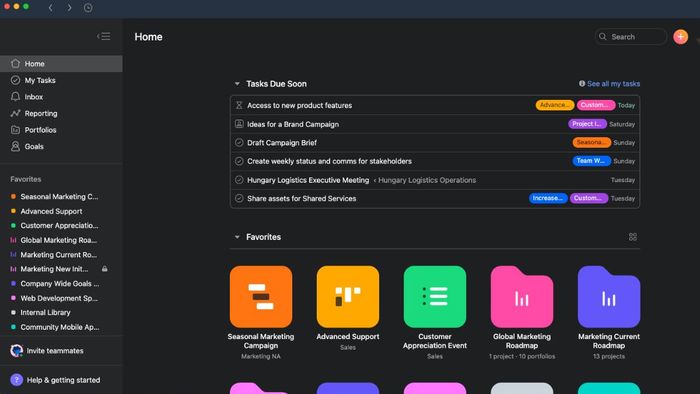
Task: Open the Global Marketing Roadmap pink folder
Action: pos(522,297)
